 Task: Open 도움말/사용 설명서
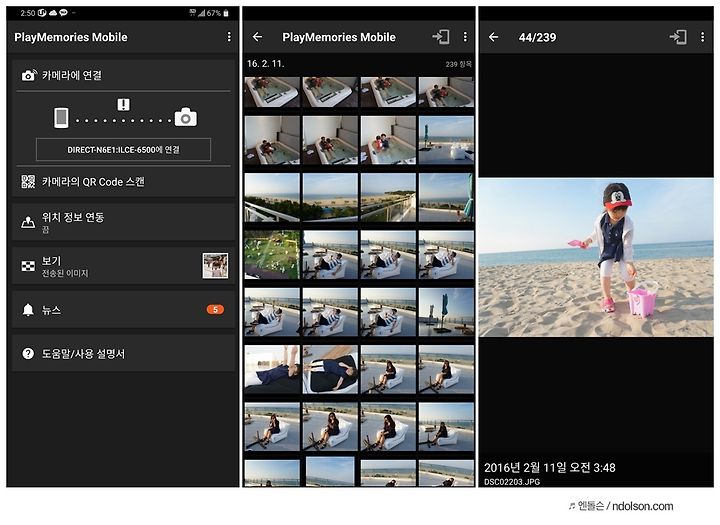(123, 353)
